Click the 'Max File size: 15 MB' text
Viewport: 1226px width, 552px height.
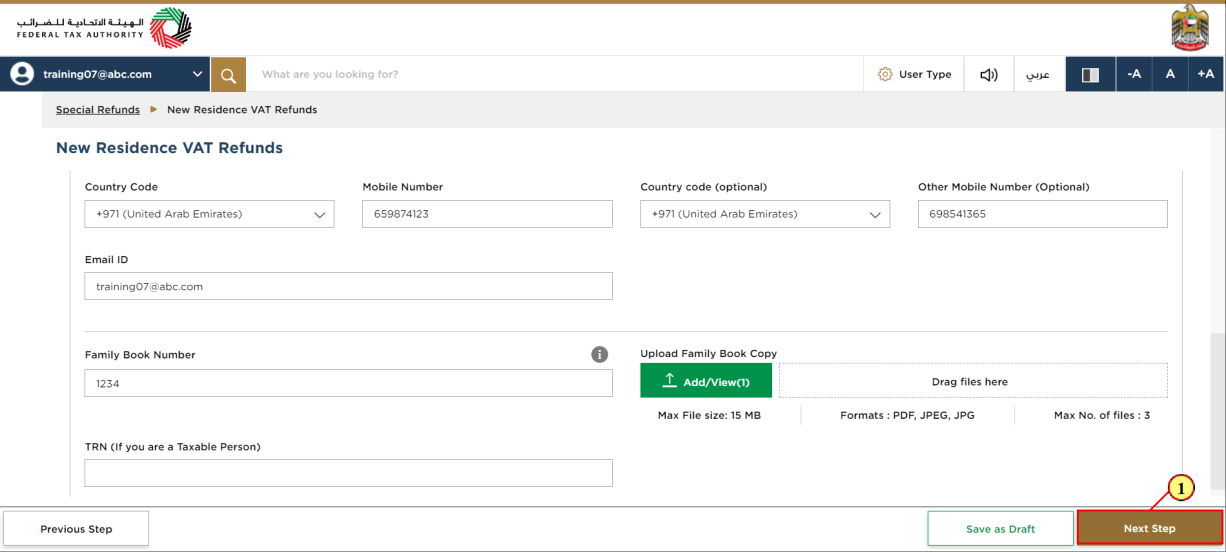(x=709, y=415)
